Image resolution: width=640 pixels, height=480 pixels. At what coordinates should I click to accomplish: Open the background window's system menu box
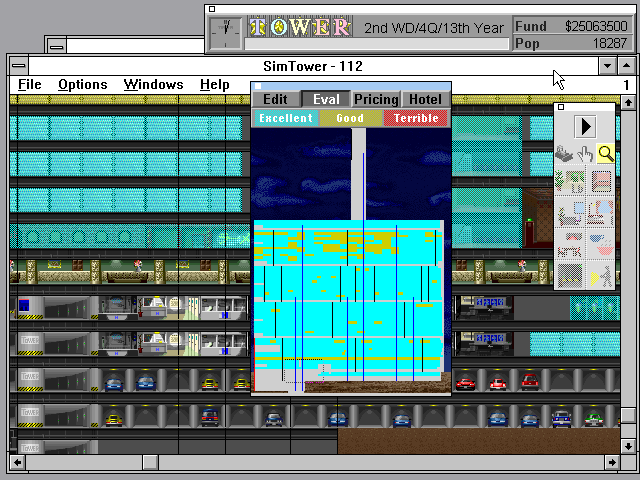pos(57,47)
